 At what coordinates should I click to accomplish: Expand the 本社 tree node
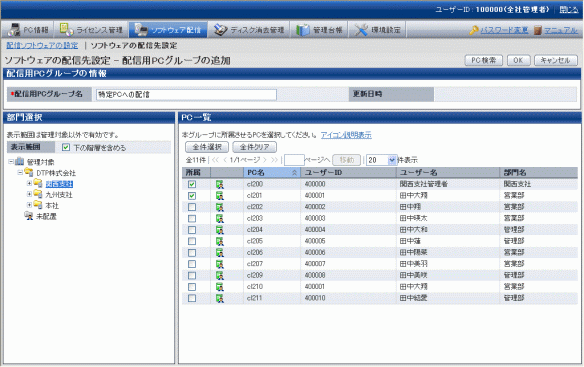pos(29,205)
